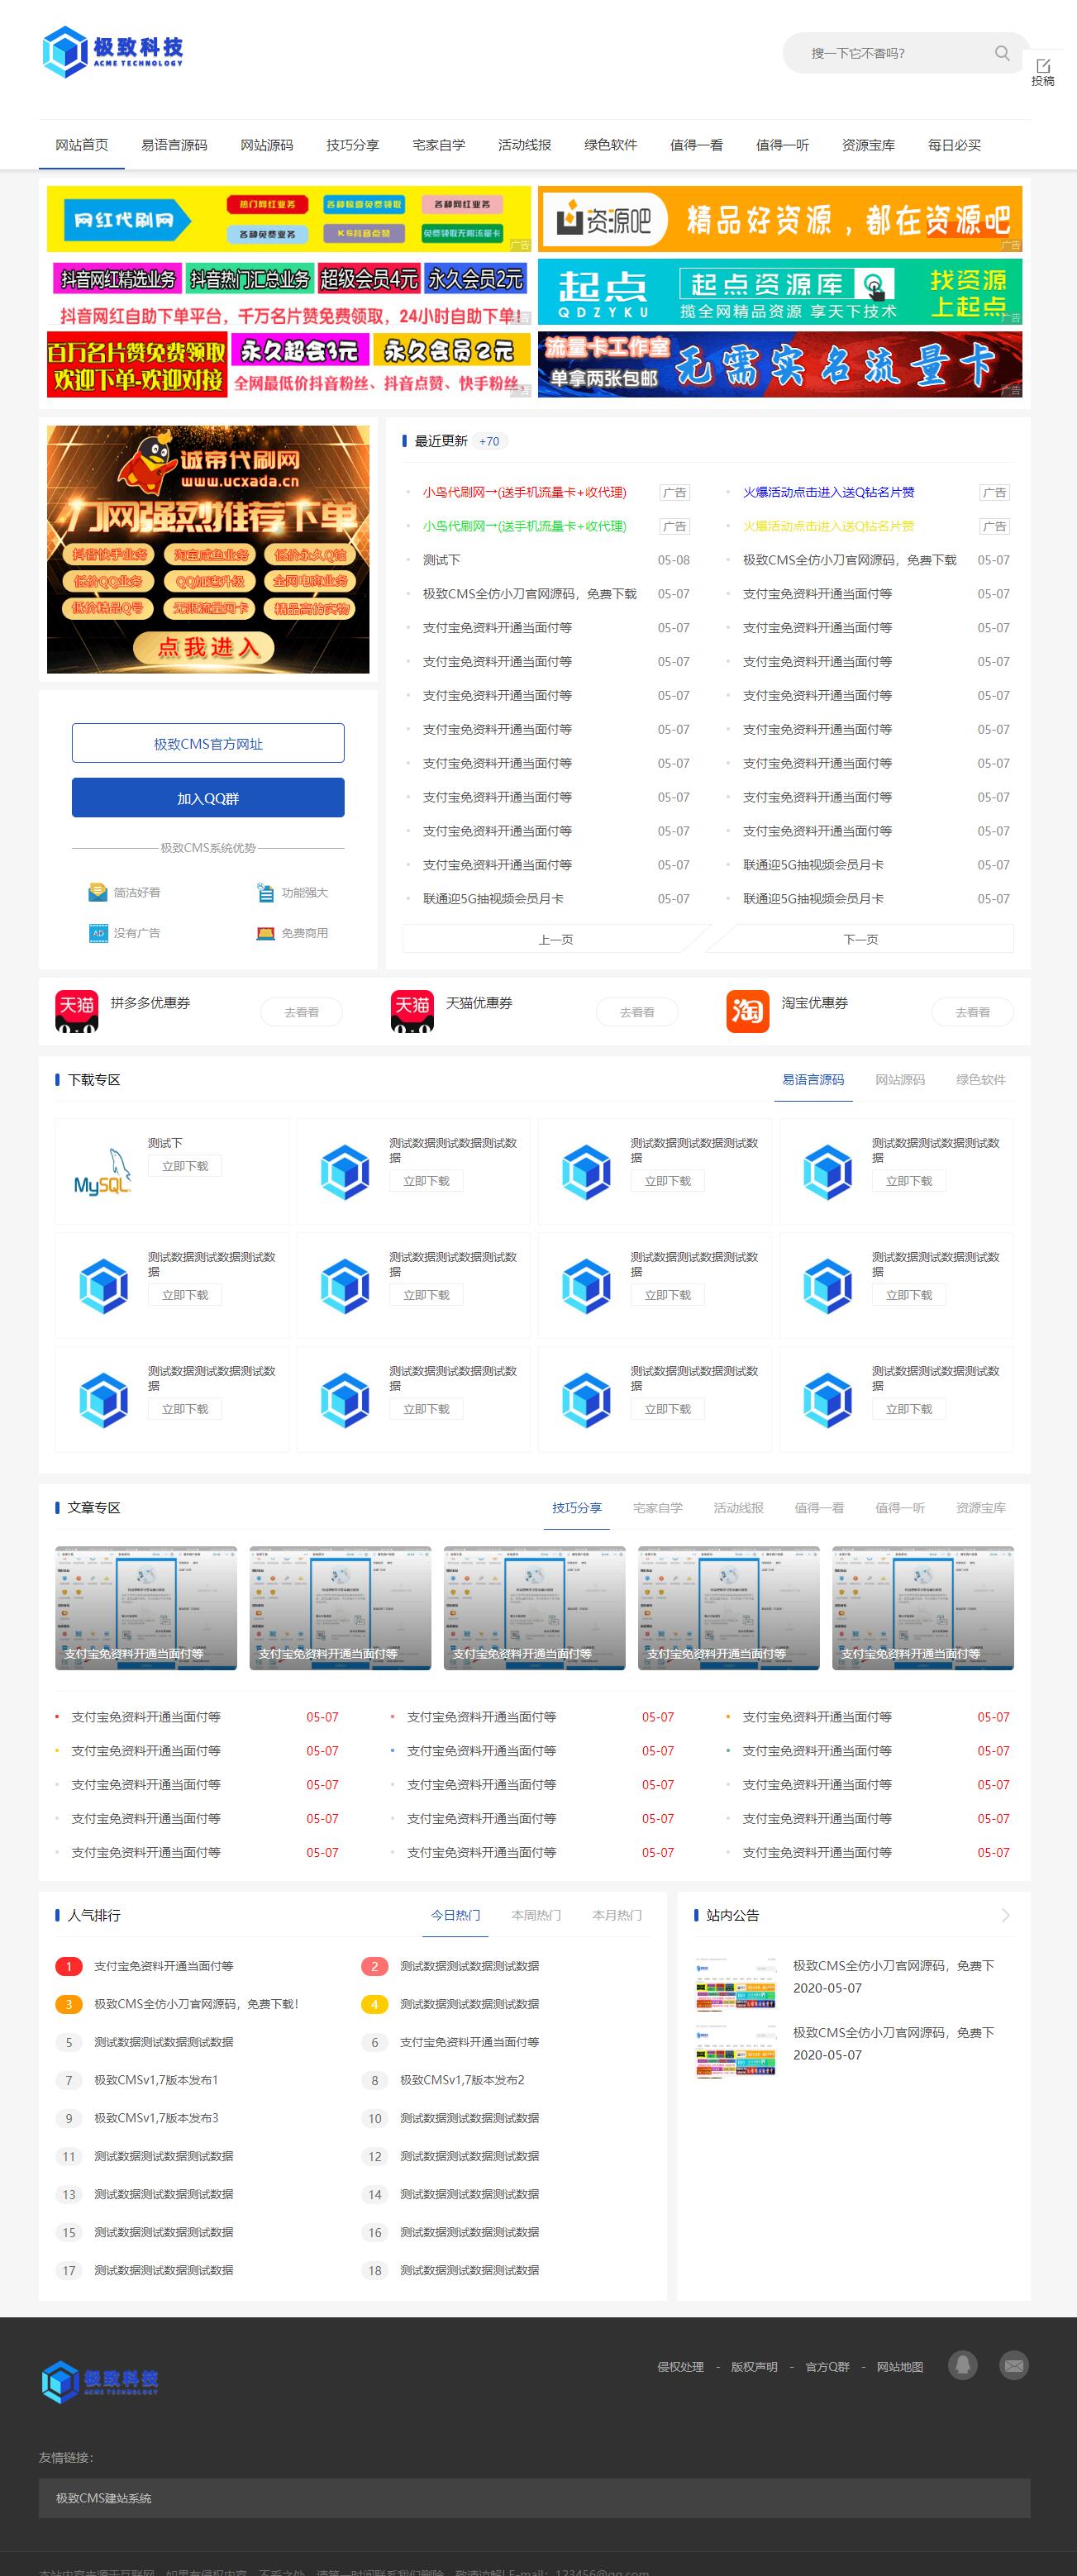Switch to the 本周热门 ranking tab
1077x2576 pixels.
(535, 1915)
